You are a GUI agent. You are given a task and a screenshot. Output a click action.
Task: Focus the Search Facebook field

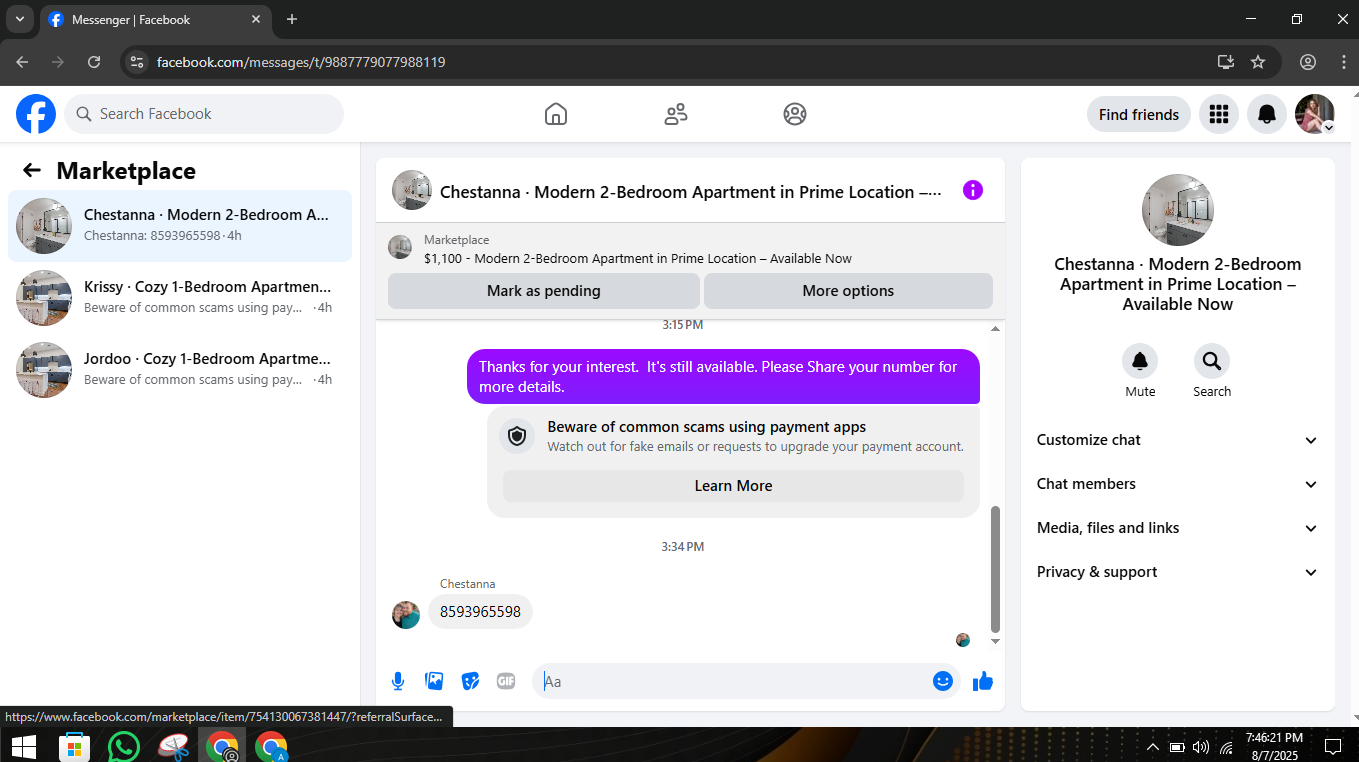[x=204, y=114]
